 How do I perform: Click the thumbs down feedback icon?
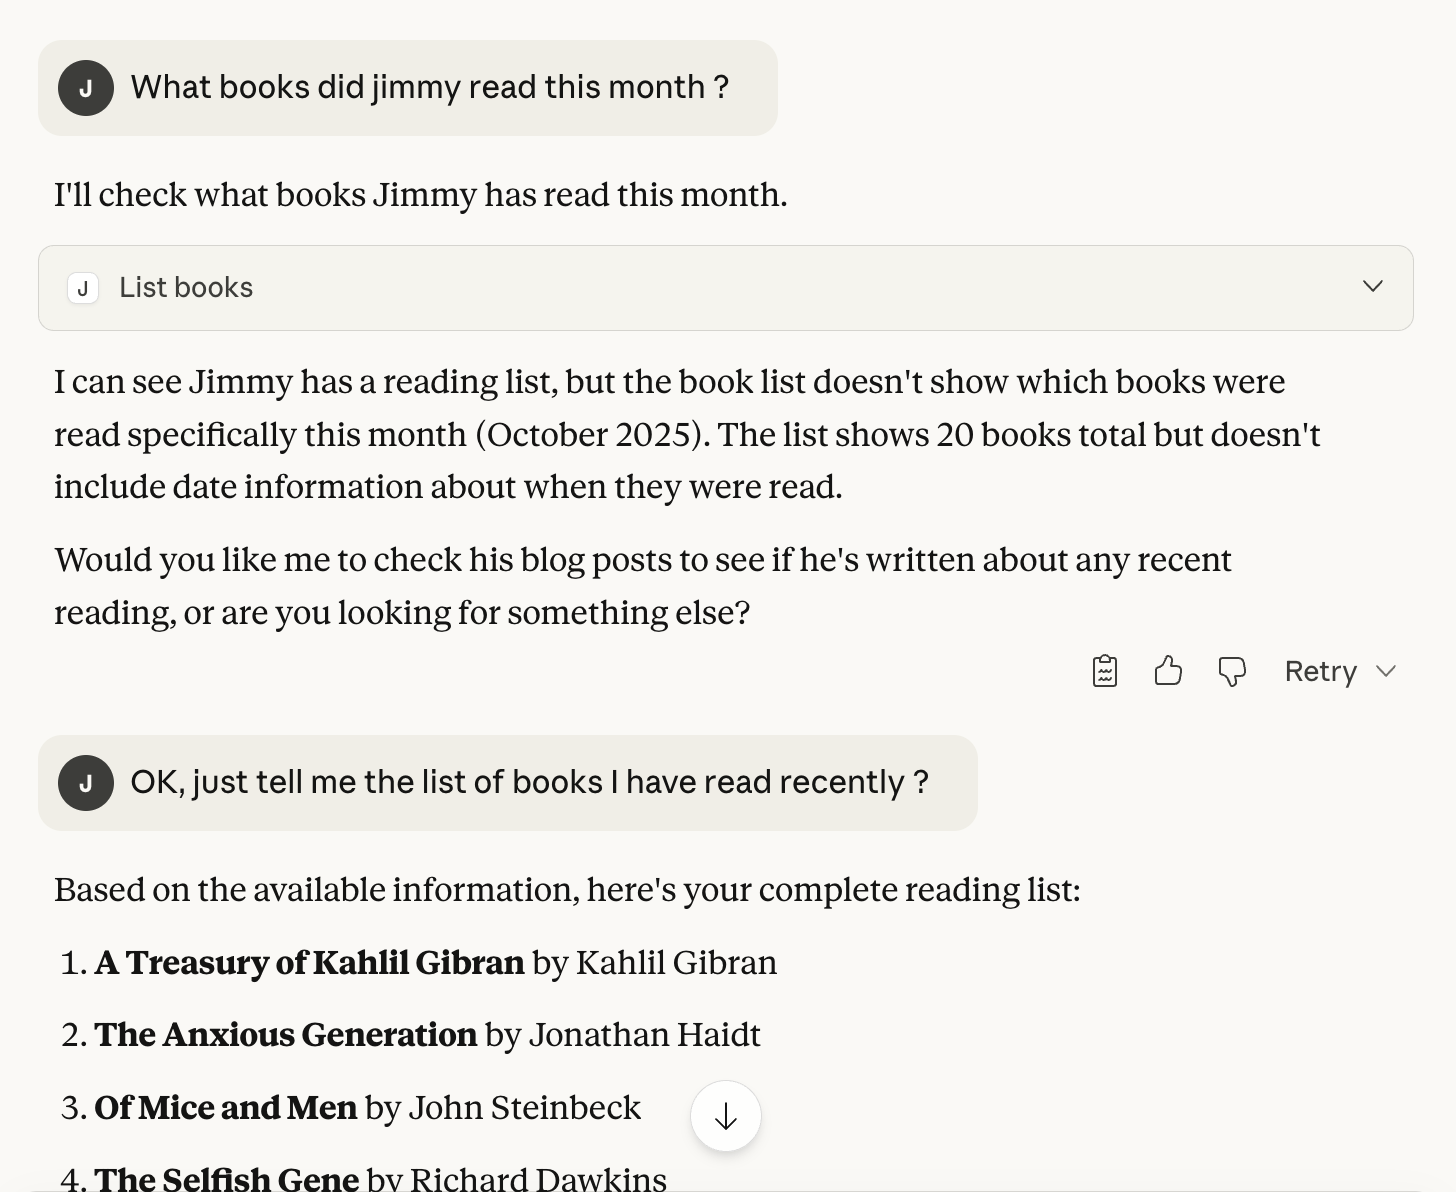1232,671
